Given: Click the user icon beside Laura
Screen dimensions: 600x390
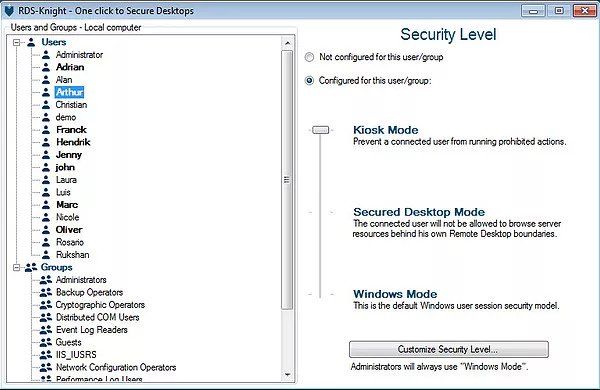Looking at the screenshot, I should pos(46,179).
